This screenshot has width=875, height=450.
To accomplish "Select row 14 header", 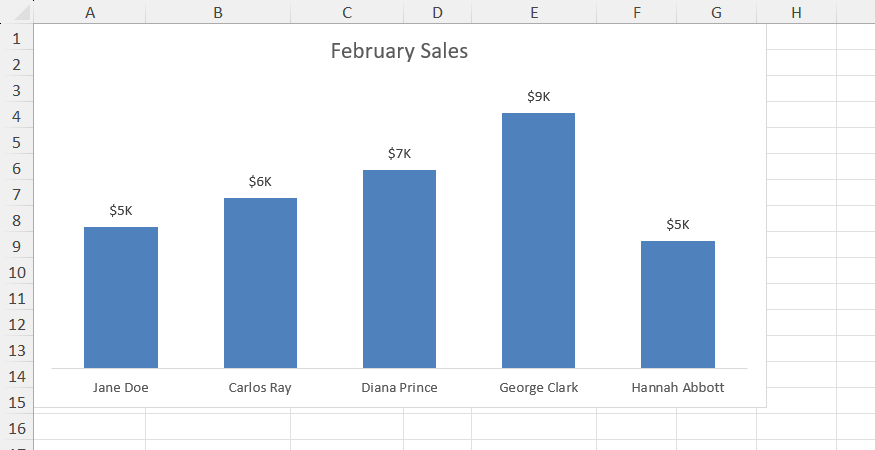I will click(x=17, y=376).
